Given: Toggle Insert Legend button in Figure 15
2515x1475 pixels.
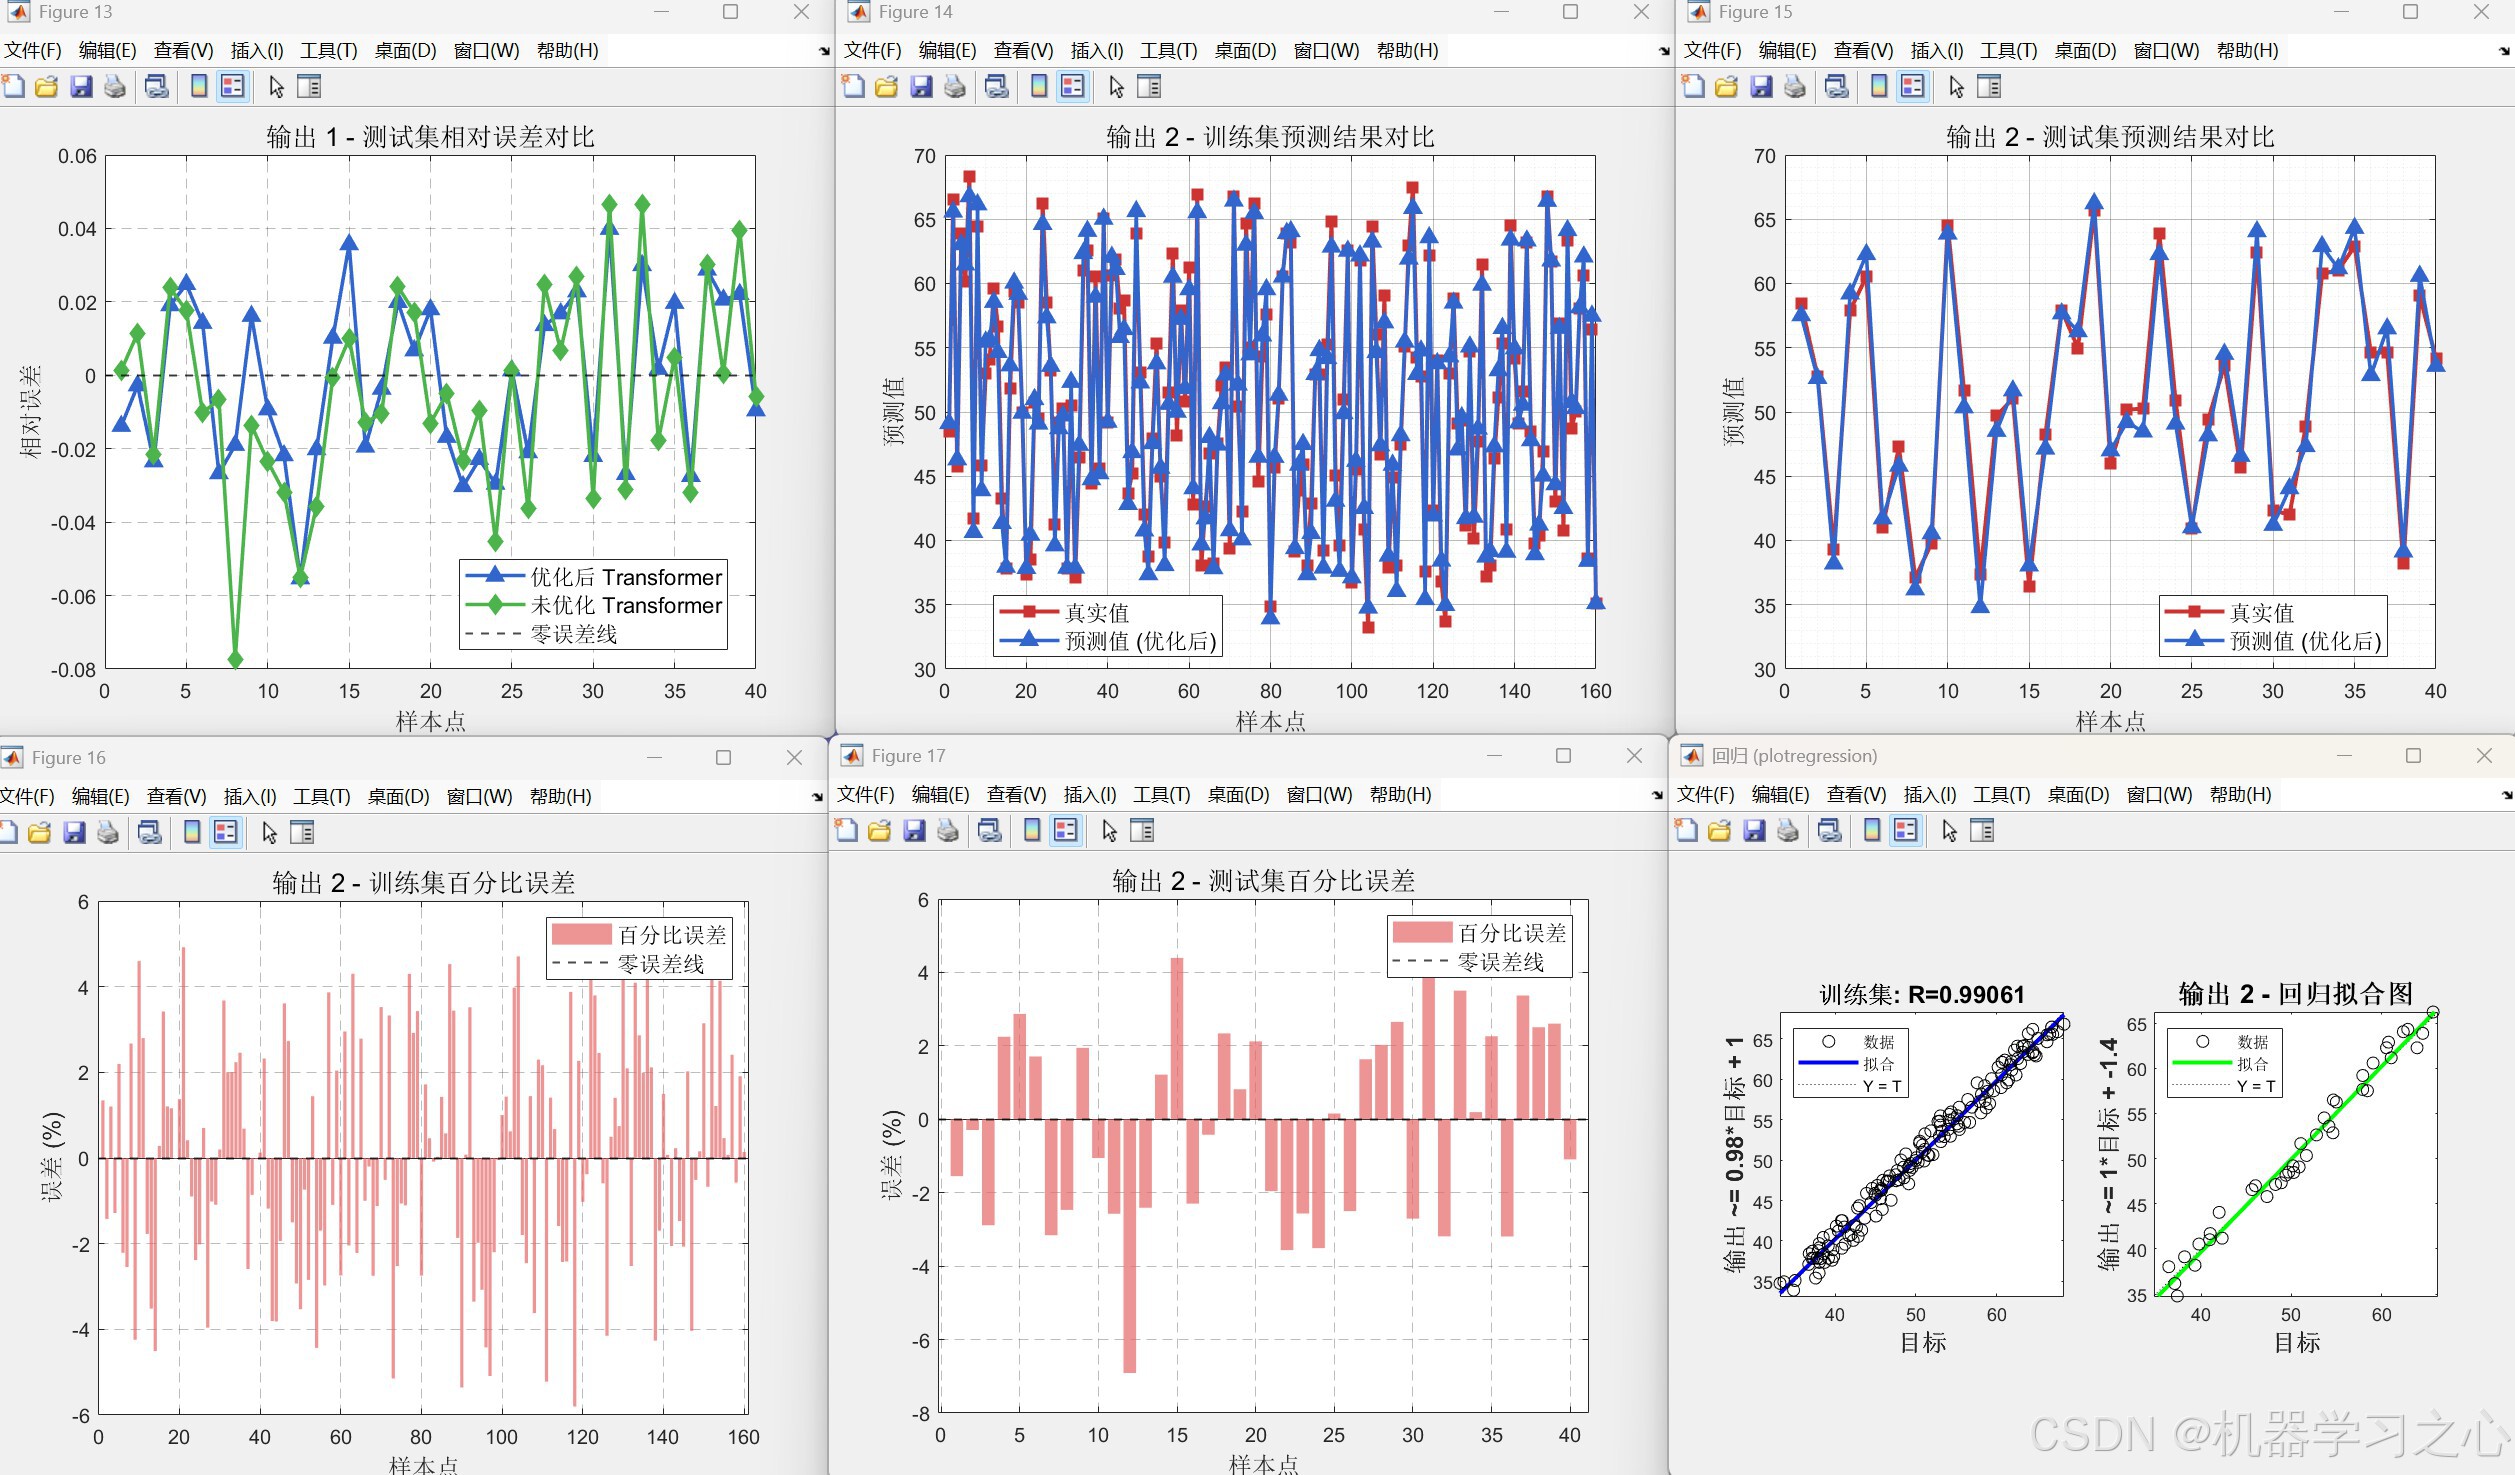Looking at the screenshot, I should coord(1912,87).
